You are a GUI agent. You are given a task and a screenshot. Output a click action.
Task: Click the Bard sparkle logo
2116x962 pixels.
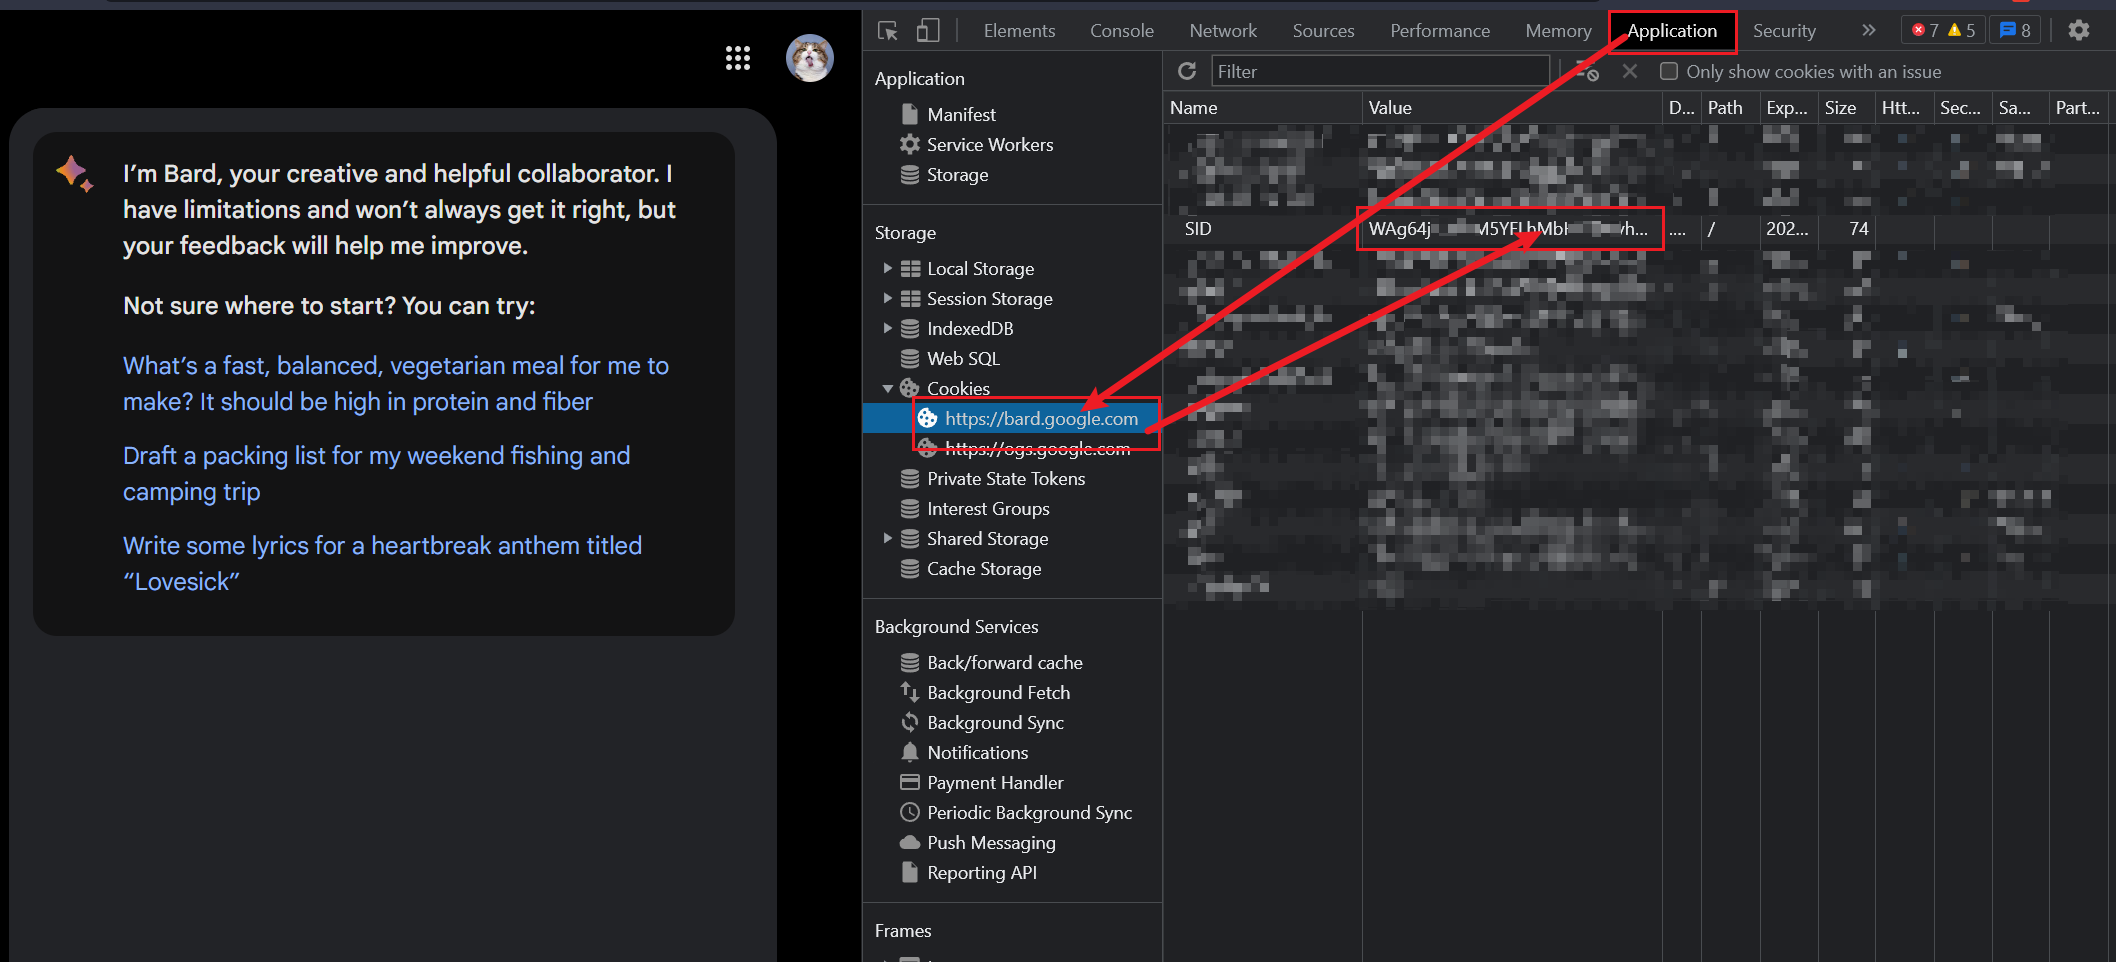(75, 173)
